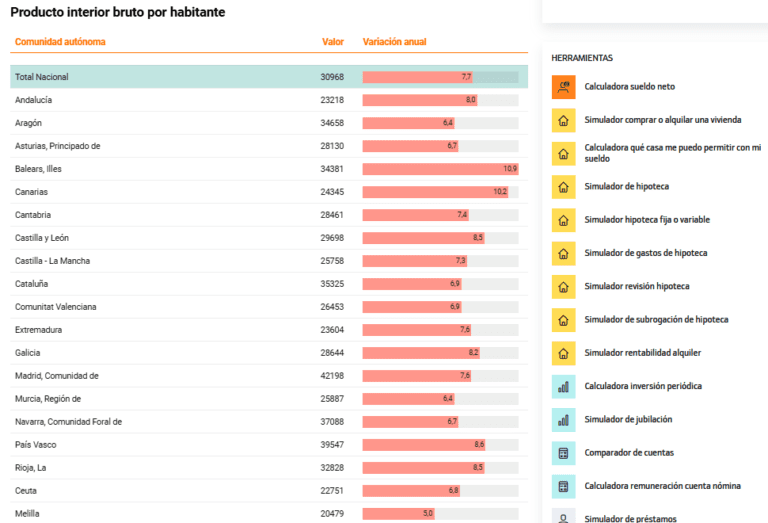Click the Balears variation bar showing 10,9
The height and width of the screenshot is (523, 768).
pos(440,169)
